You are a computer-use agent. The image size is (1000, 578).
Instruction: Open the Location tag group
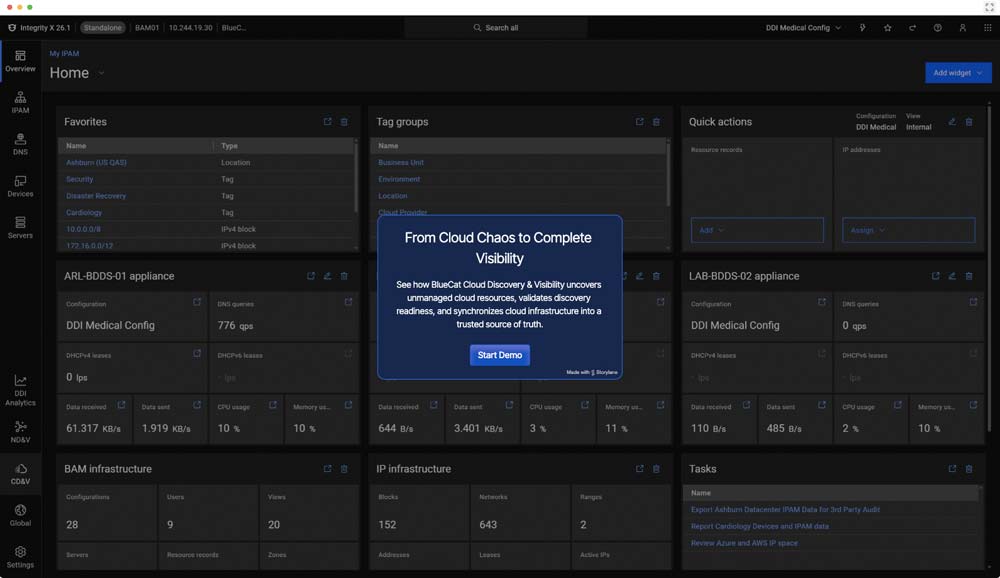(392, 196)
